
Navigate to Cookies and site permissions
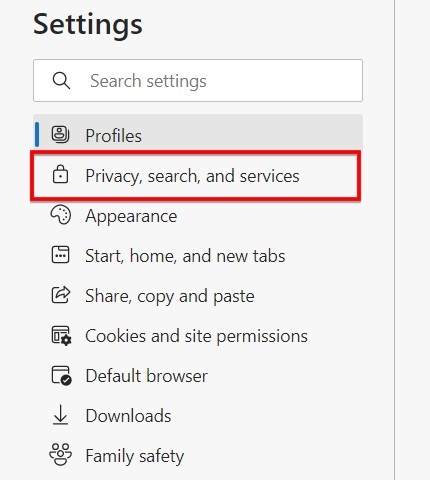click(x=196, y=336)
